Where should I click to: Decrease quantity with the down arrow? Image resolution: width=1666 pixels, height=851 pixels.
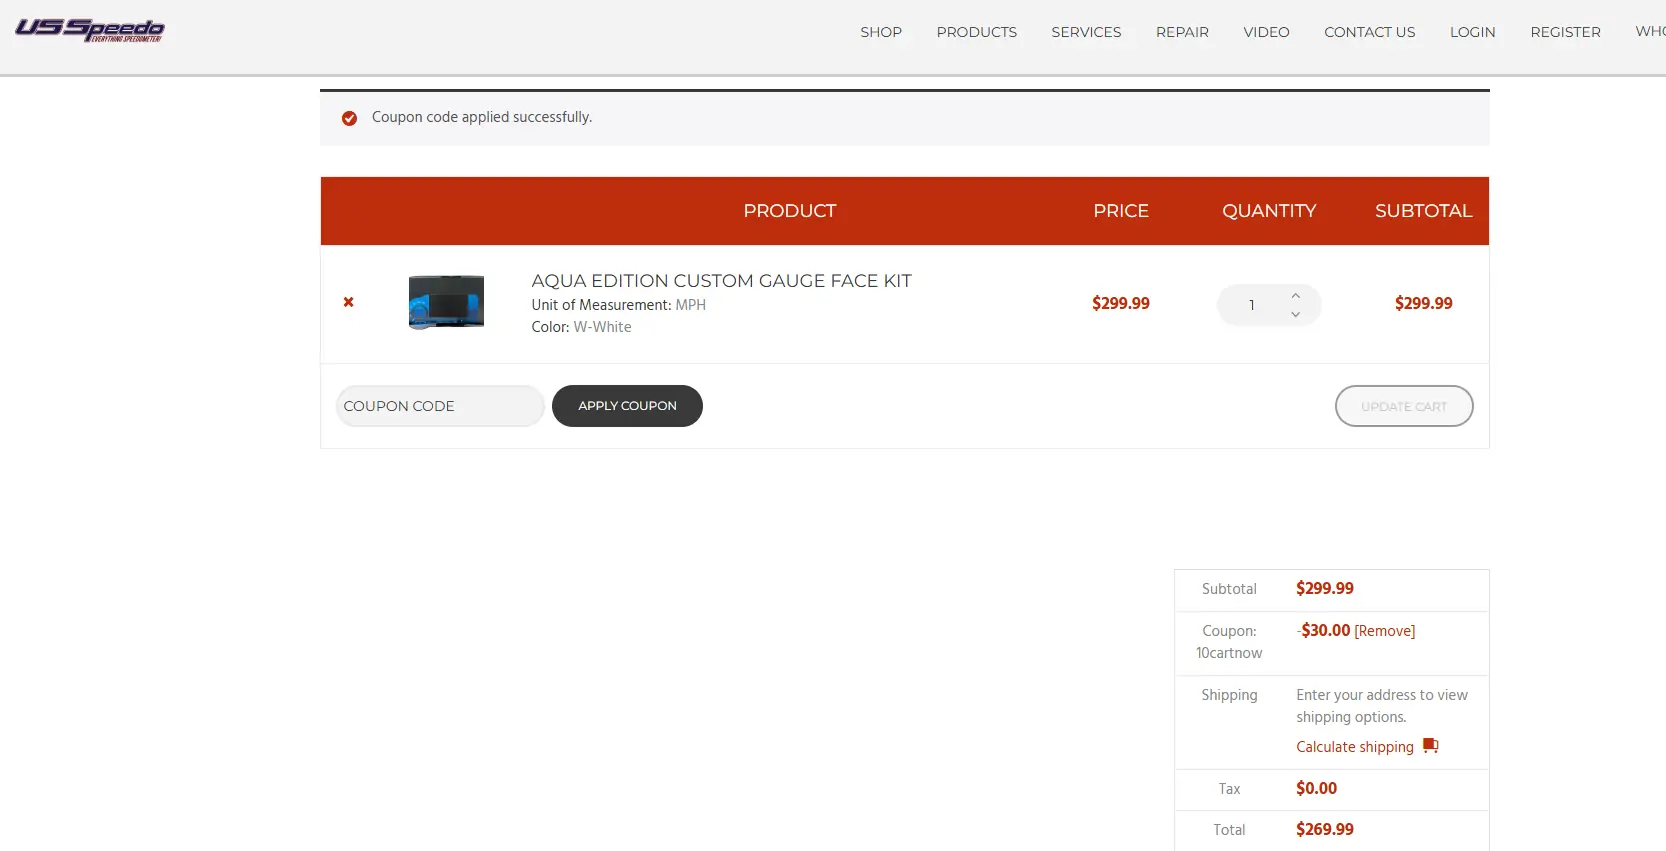click(1295, 315)
